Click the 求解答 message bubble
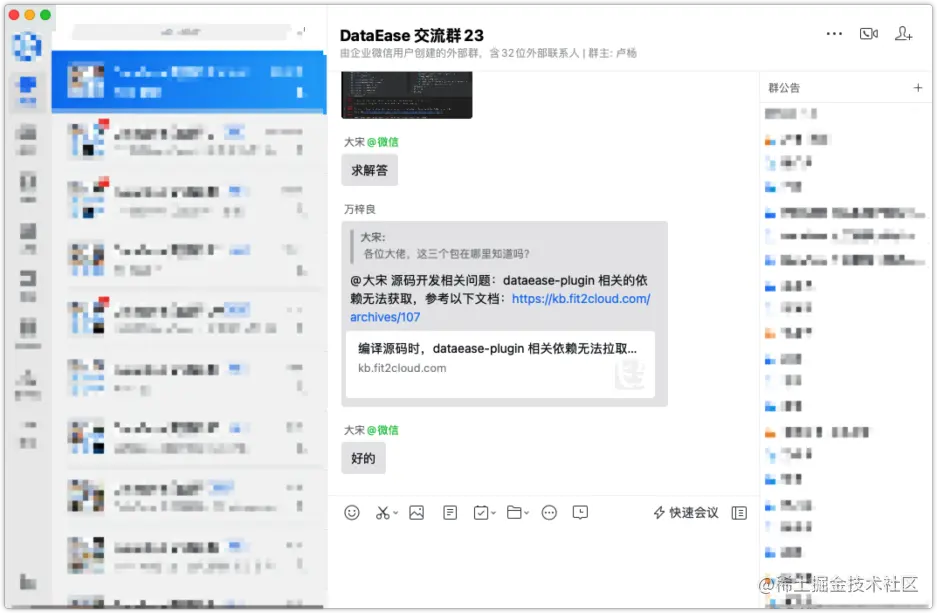 tap(369, 170)
